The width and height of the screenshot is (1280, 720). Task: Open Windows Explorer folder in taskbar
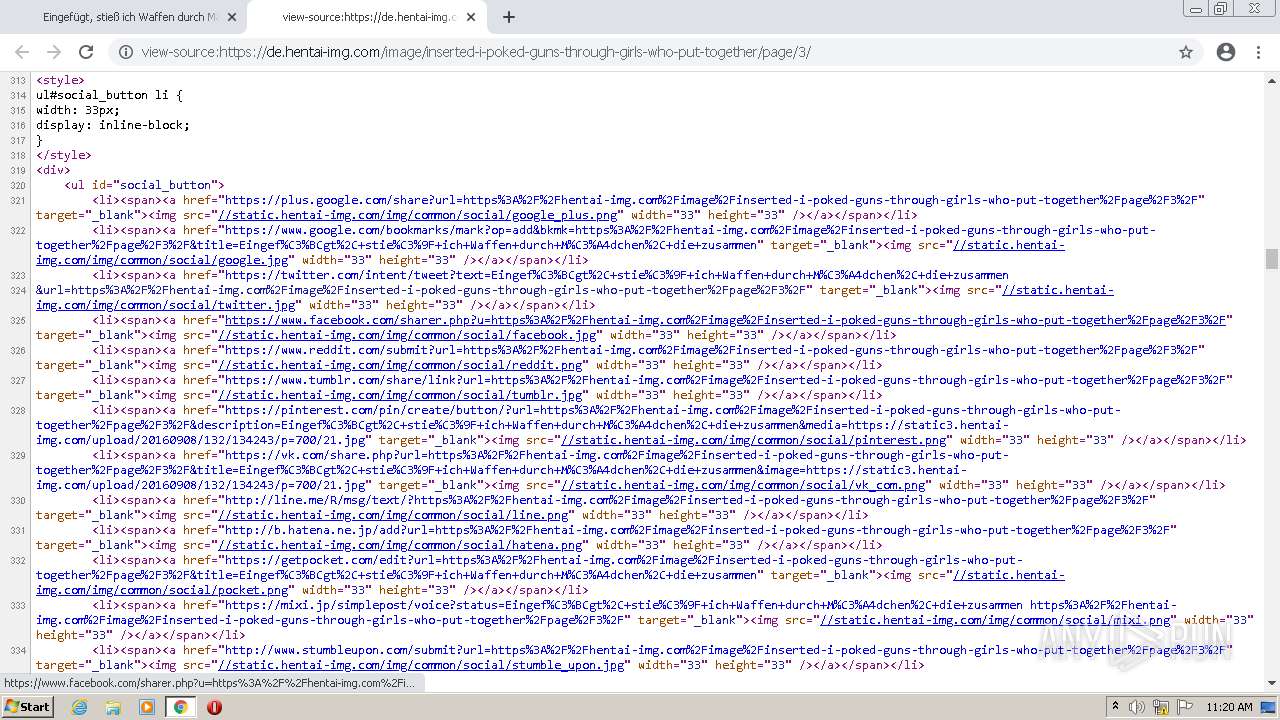pyautogui.click(x=113, y=707)
